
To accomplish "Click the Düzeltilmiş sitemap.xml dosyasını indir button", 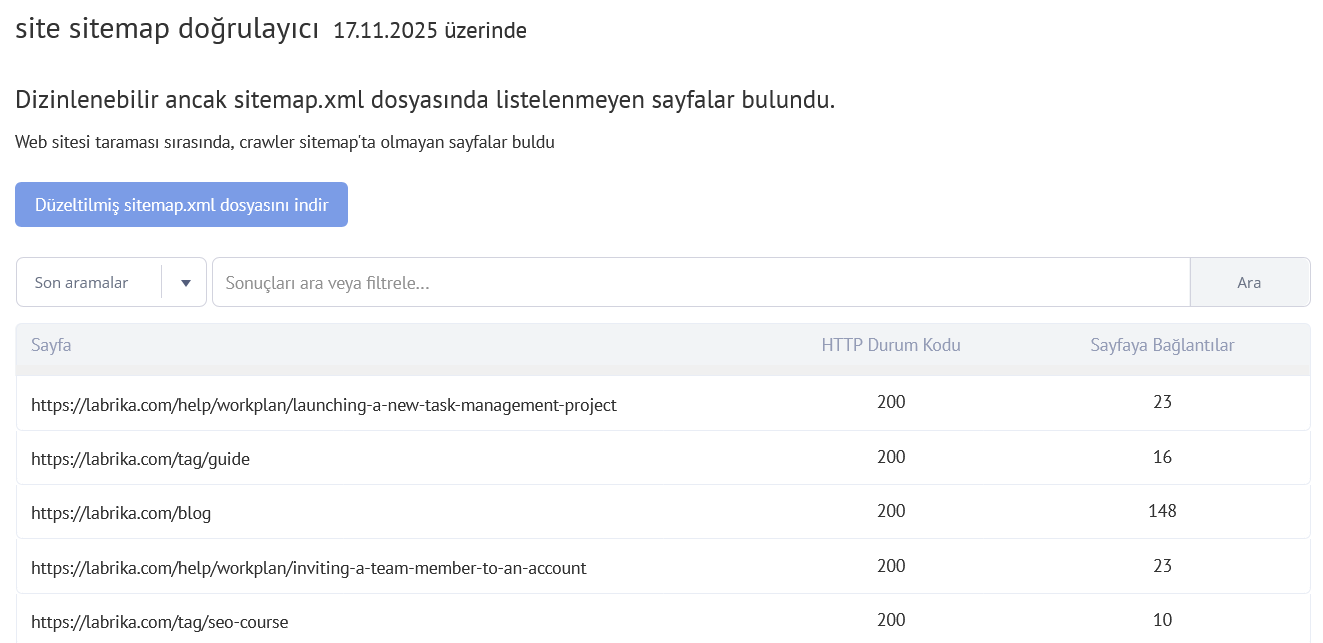I will [x=181, y=204].
